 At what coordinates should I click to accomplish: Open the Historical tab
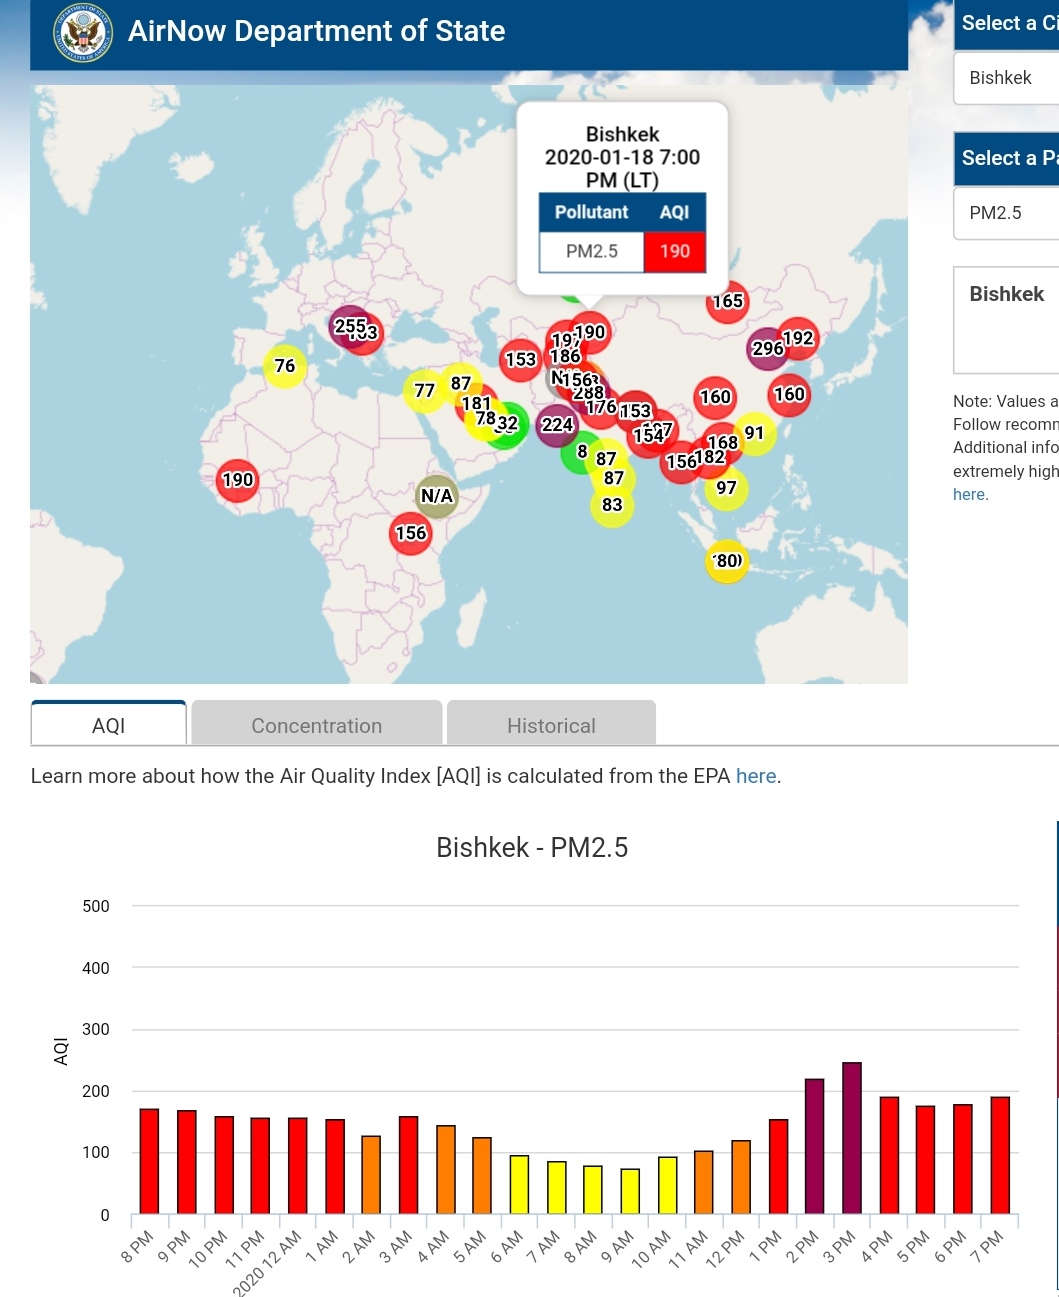pos(551,725)
